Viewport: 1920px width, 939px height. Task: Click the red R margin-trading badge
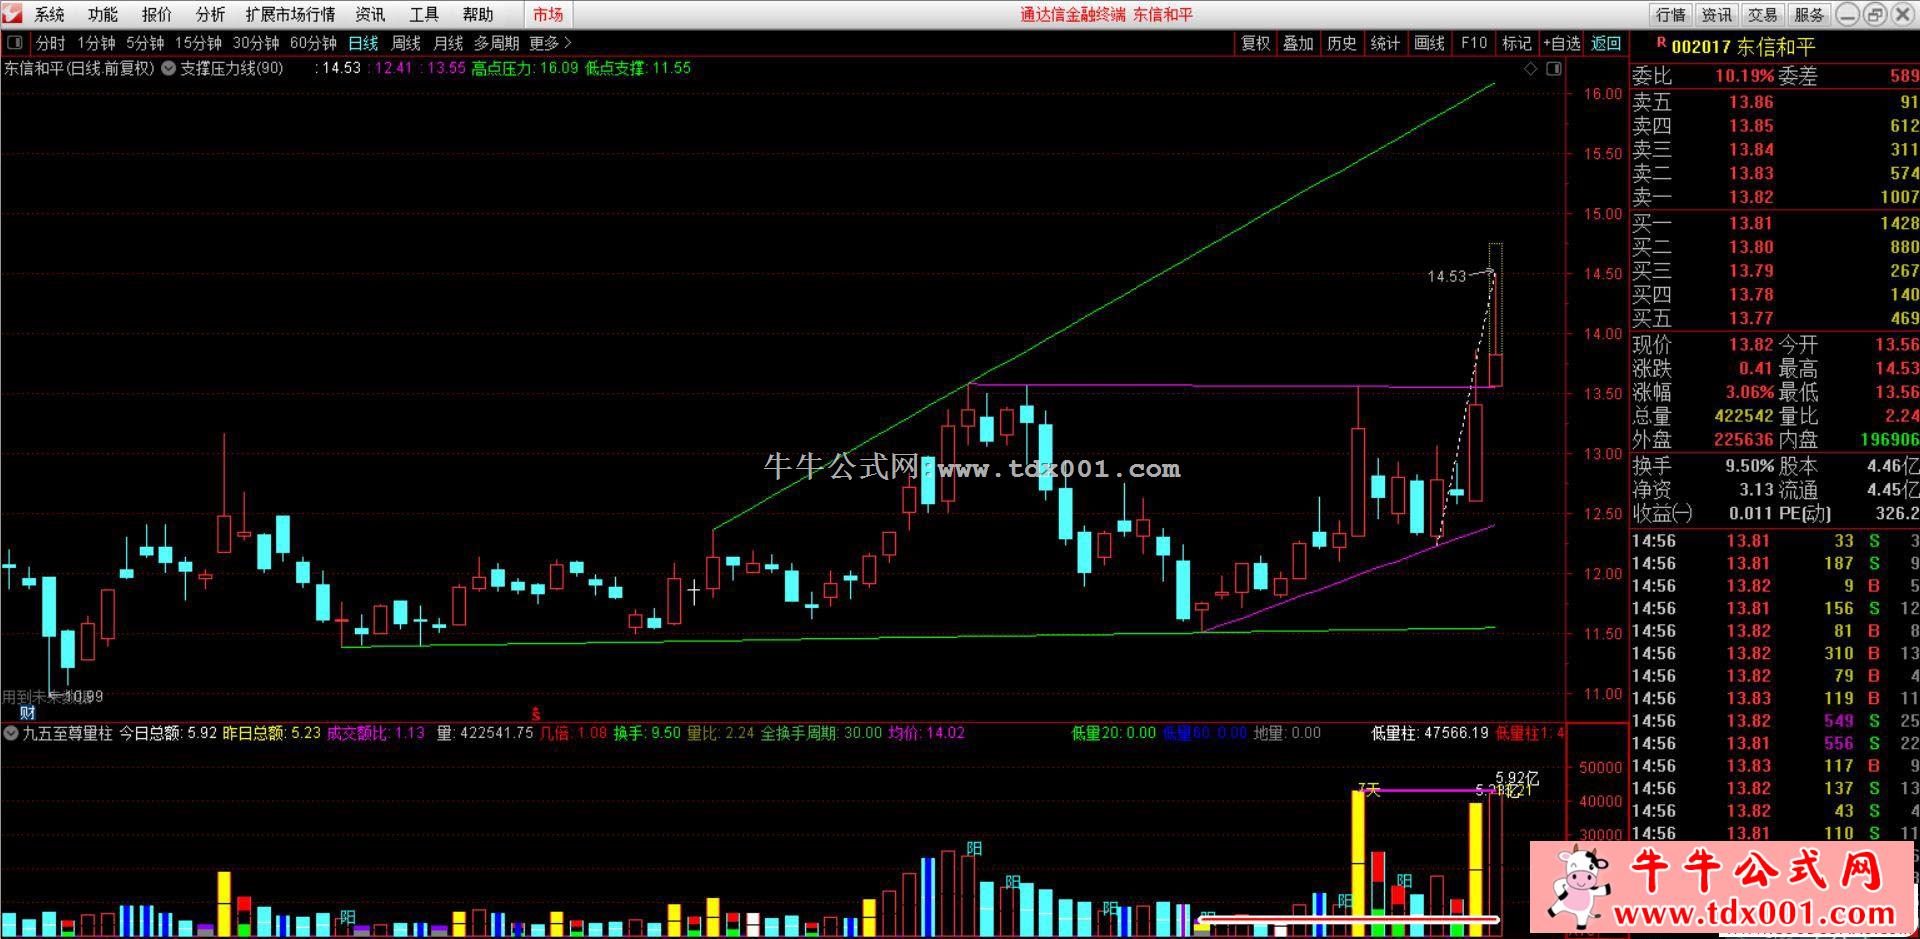tap(1661, 43)
